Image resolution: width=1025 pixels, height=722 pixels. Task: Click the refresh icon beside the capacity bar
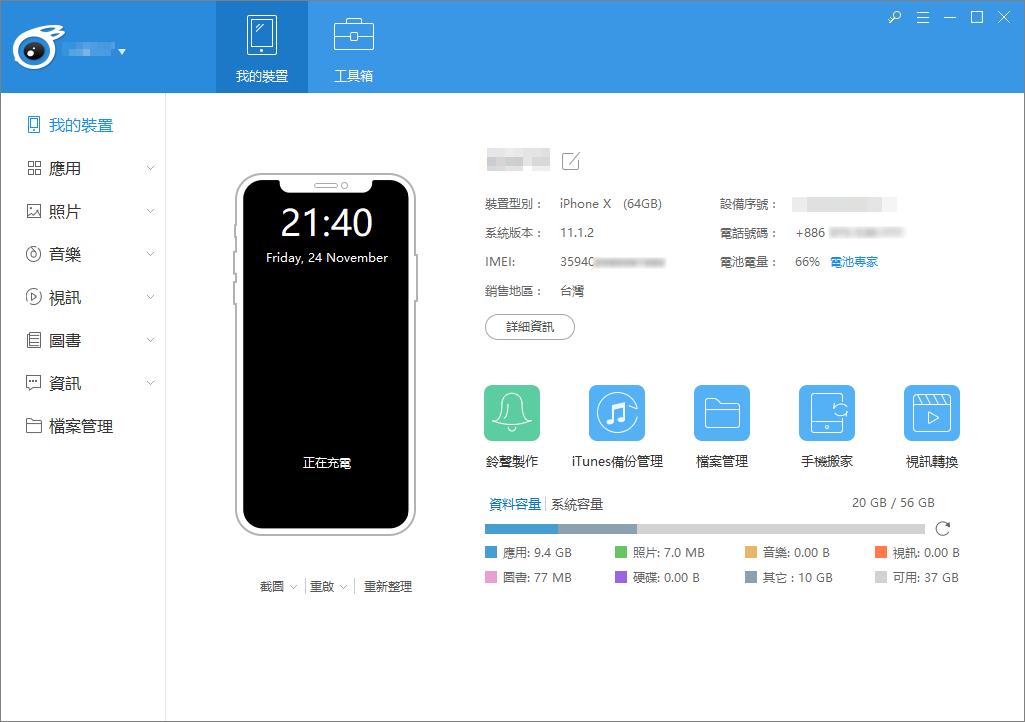[x=941, y=528]
